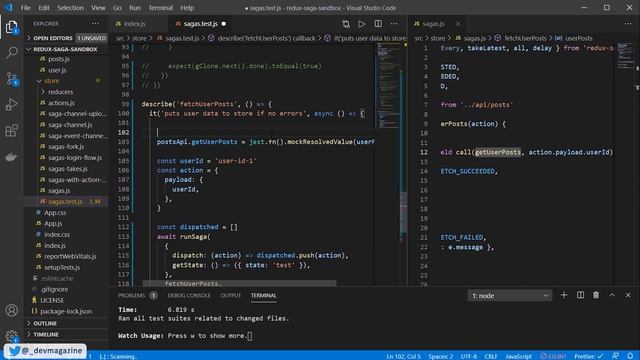Switch to the Output panel tab
The image size is (640, 360).
click(231, 296)
